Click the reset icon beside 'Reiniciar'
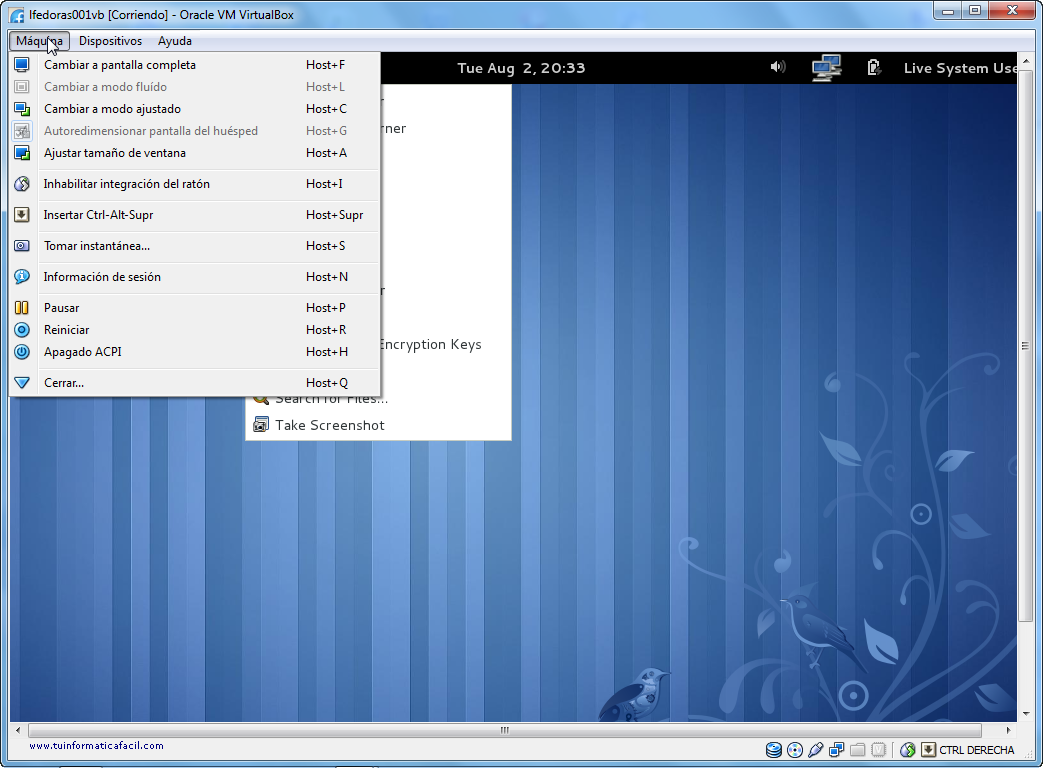This screenshot has width=1043, height=768. pos(22,330)
